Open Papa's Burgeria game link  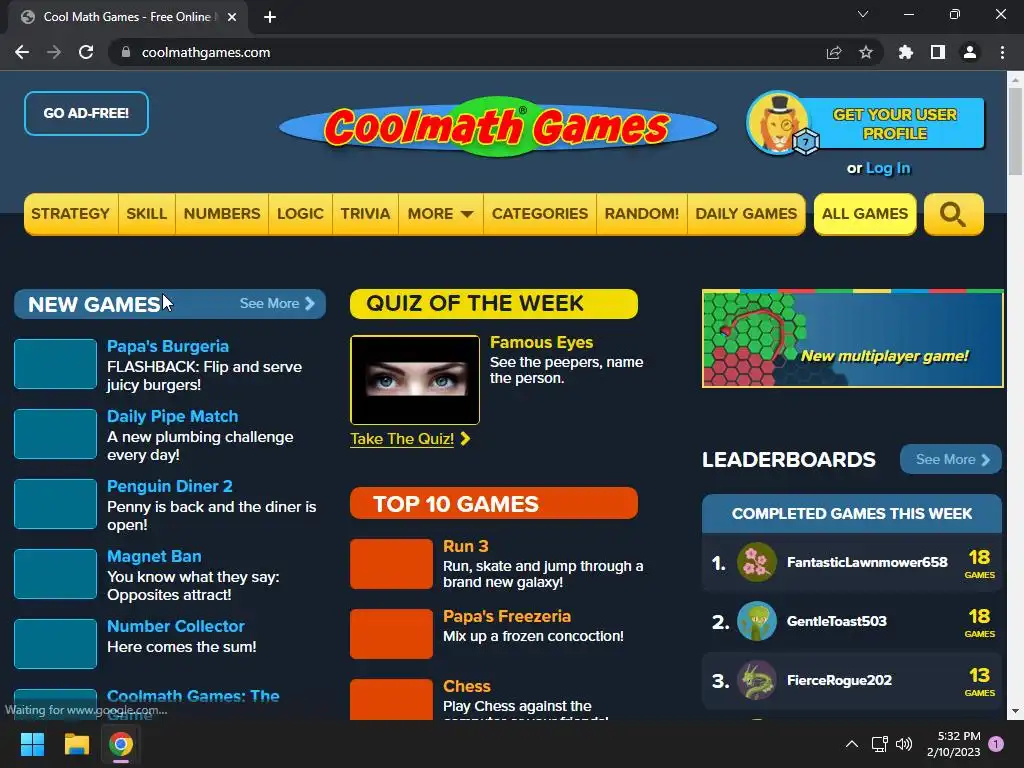[x=168, y=346]
